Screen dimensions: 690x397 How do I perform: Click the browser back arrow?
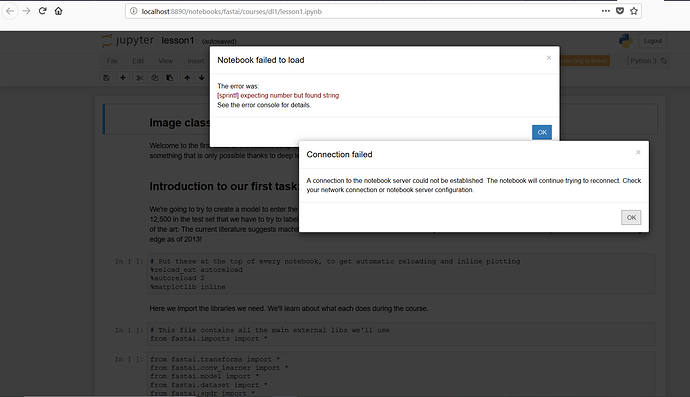(10, 11)
